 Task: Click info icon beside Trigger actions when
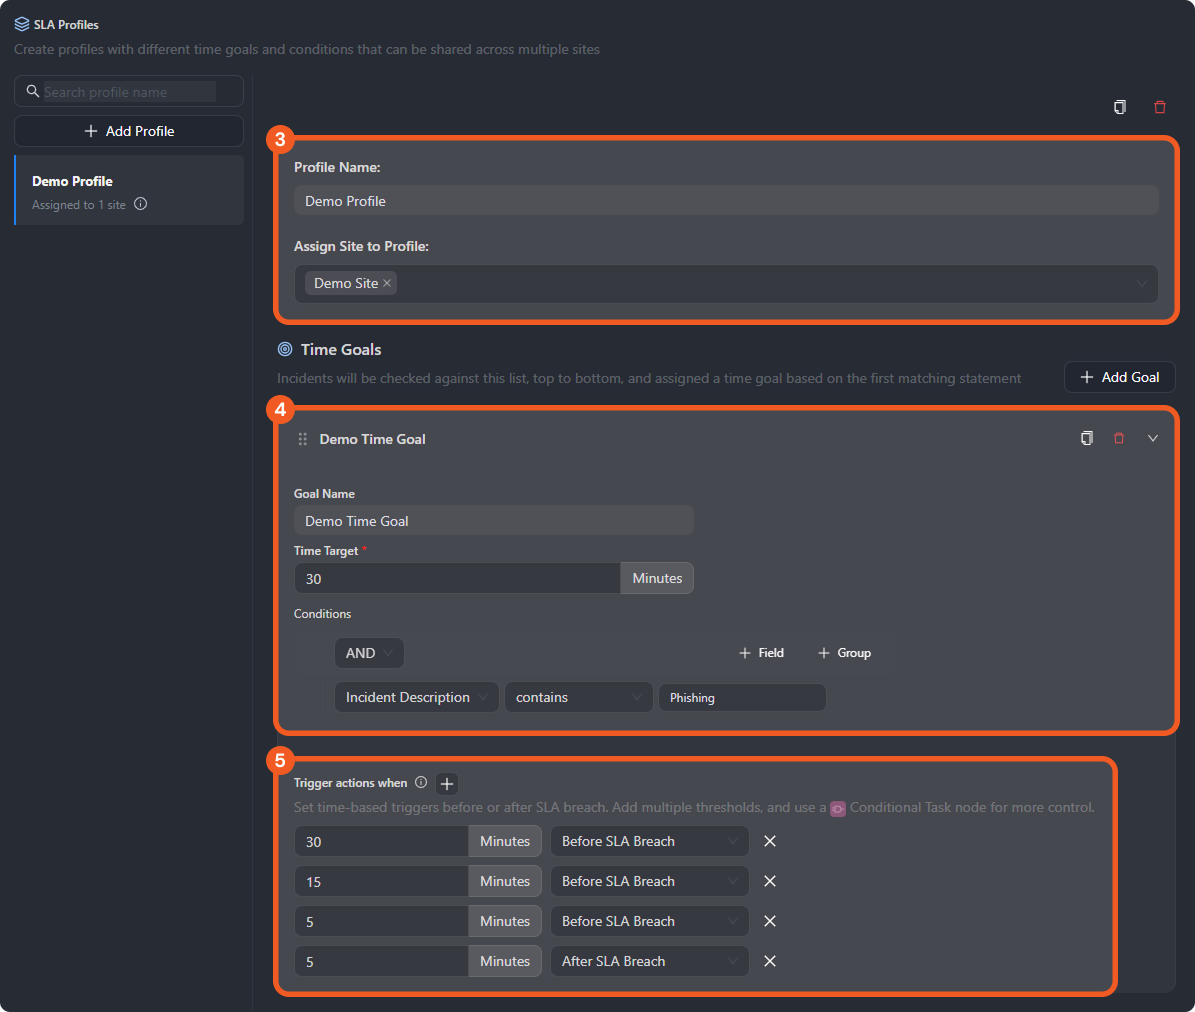pyautogui.click(x=421, y=783)
